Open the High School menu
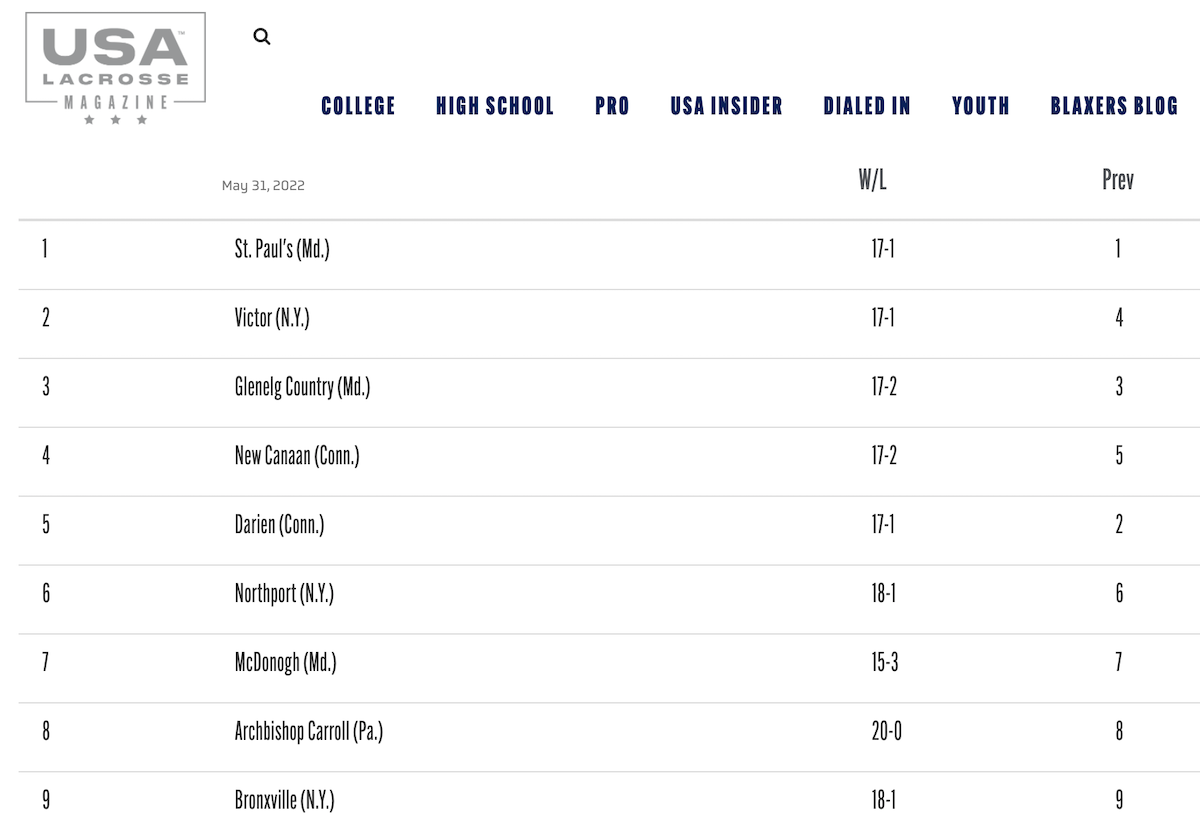Image resolution: width=1200 pixels, height=836 pixels. [x=494, y=106]
